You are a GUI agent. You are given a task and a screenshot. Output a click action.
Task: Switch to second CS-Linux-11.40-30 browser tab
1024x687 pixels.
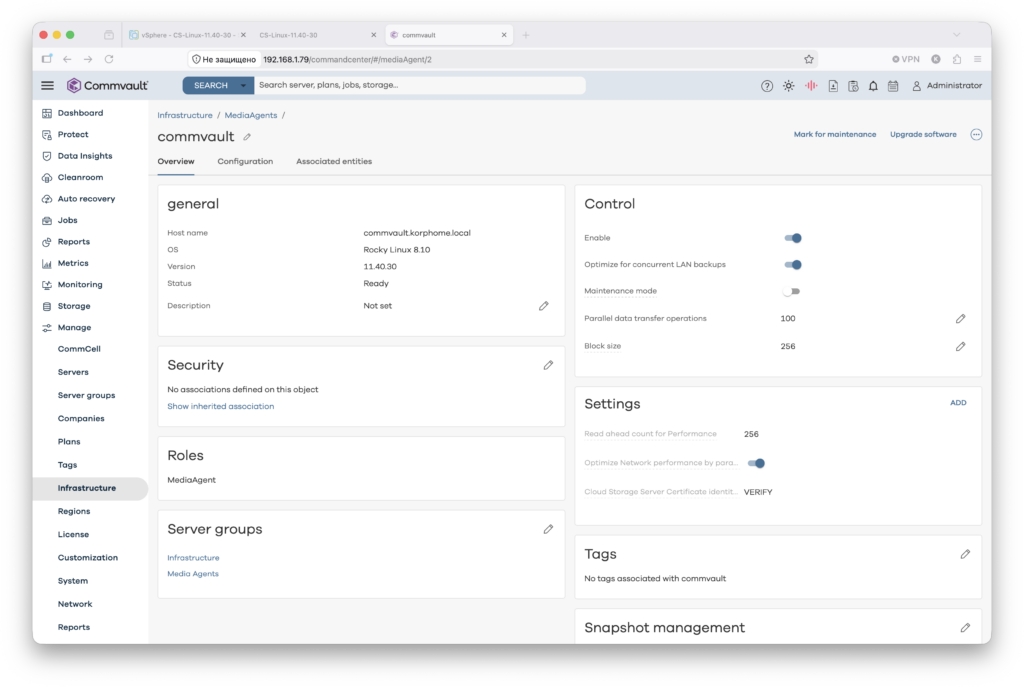click(315, 35)
